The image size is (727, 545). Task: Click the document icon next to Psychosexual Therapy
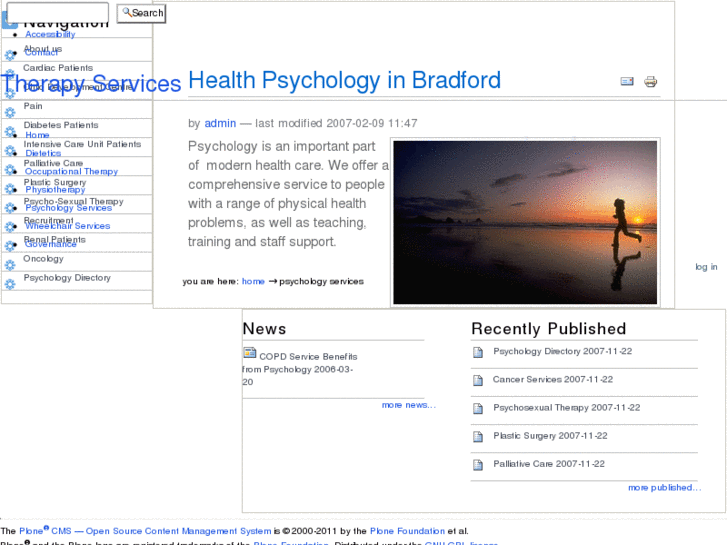pyautogui.click(x=478, y=409)
